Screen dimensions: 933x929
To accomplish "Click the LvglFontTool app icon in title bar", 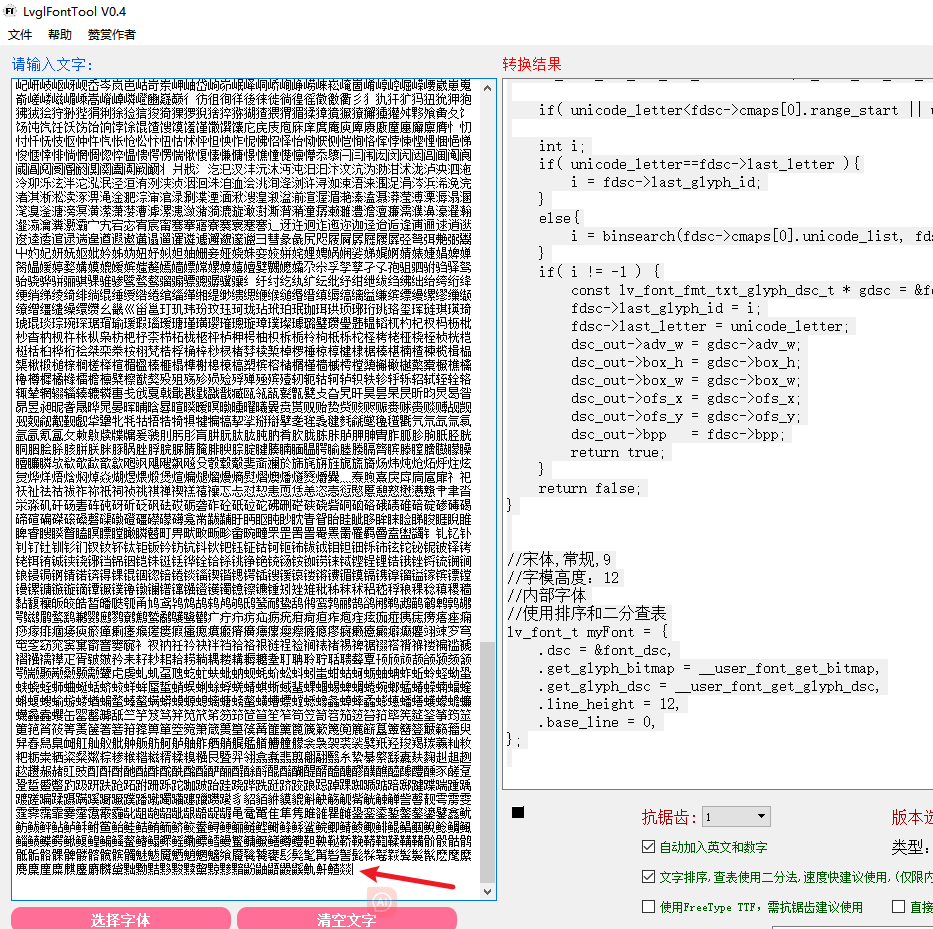I will (10, 11).
